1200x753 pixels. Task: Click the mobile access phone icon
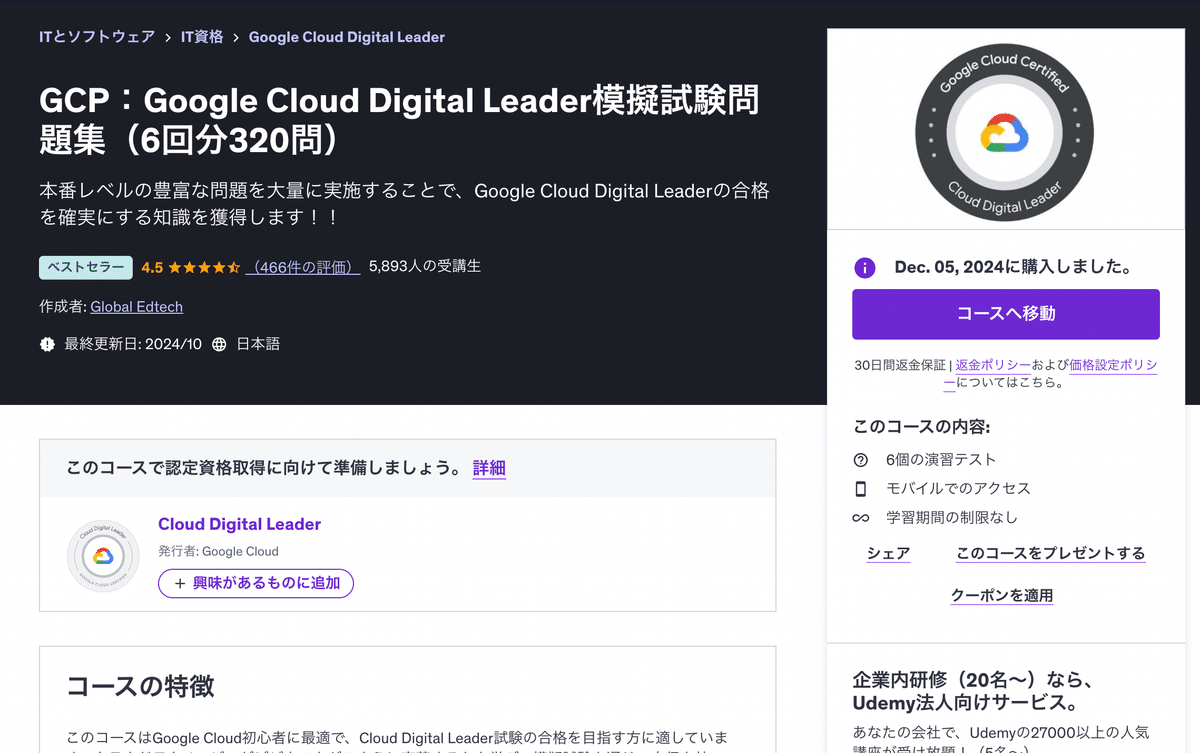click(x=860, y=489)
